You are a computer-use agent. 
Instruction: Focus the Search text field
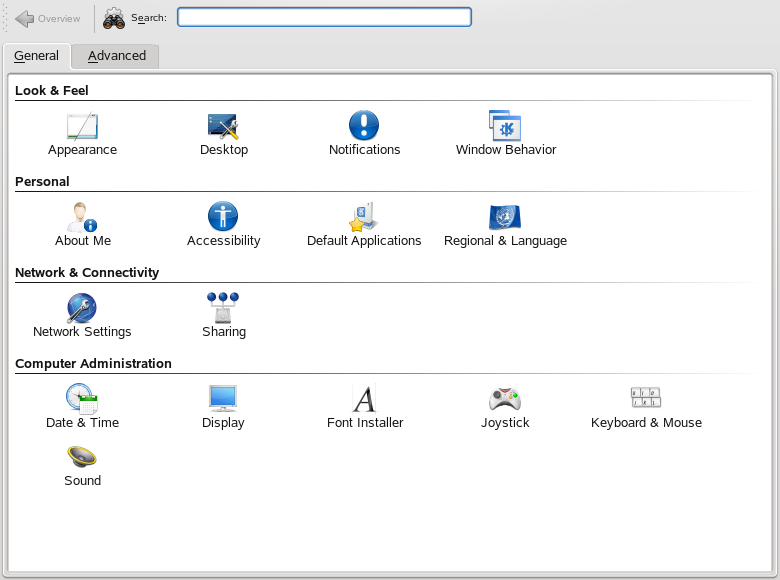323,17
